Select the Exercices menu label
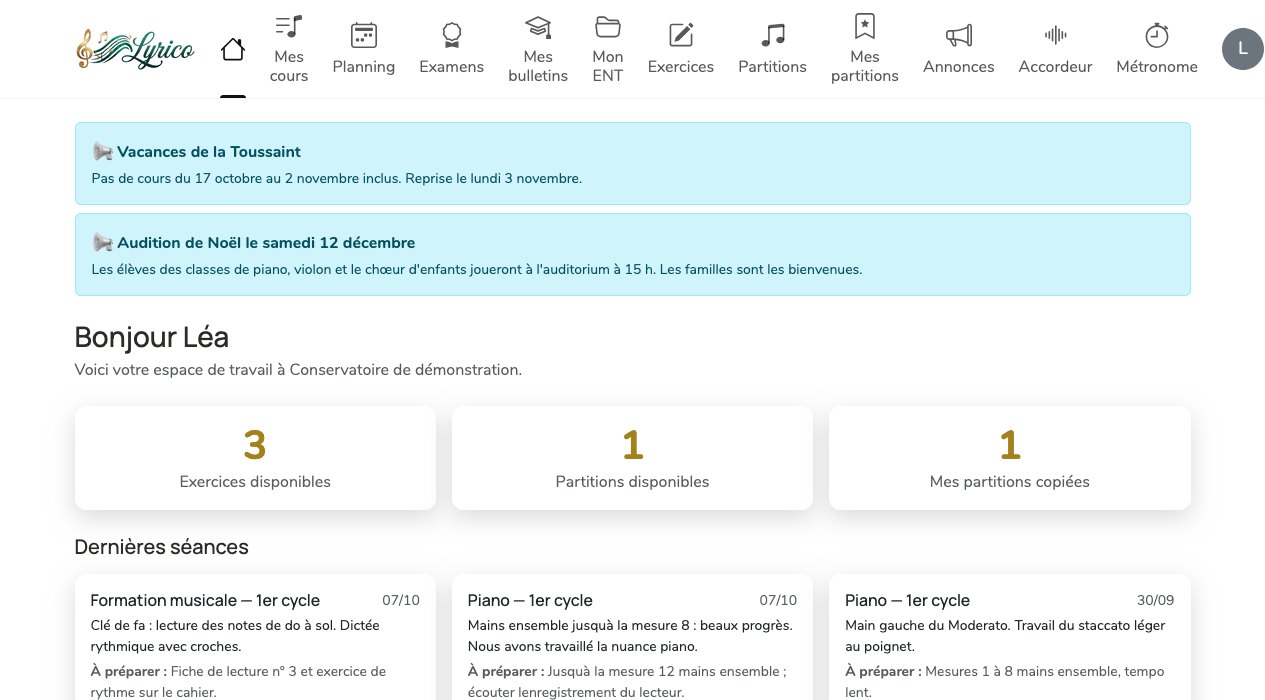This screenshot has height=700, width=1265. pyautogui.click(x=681, y=67)
